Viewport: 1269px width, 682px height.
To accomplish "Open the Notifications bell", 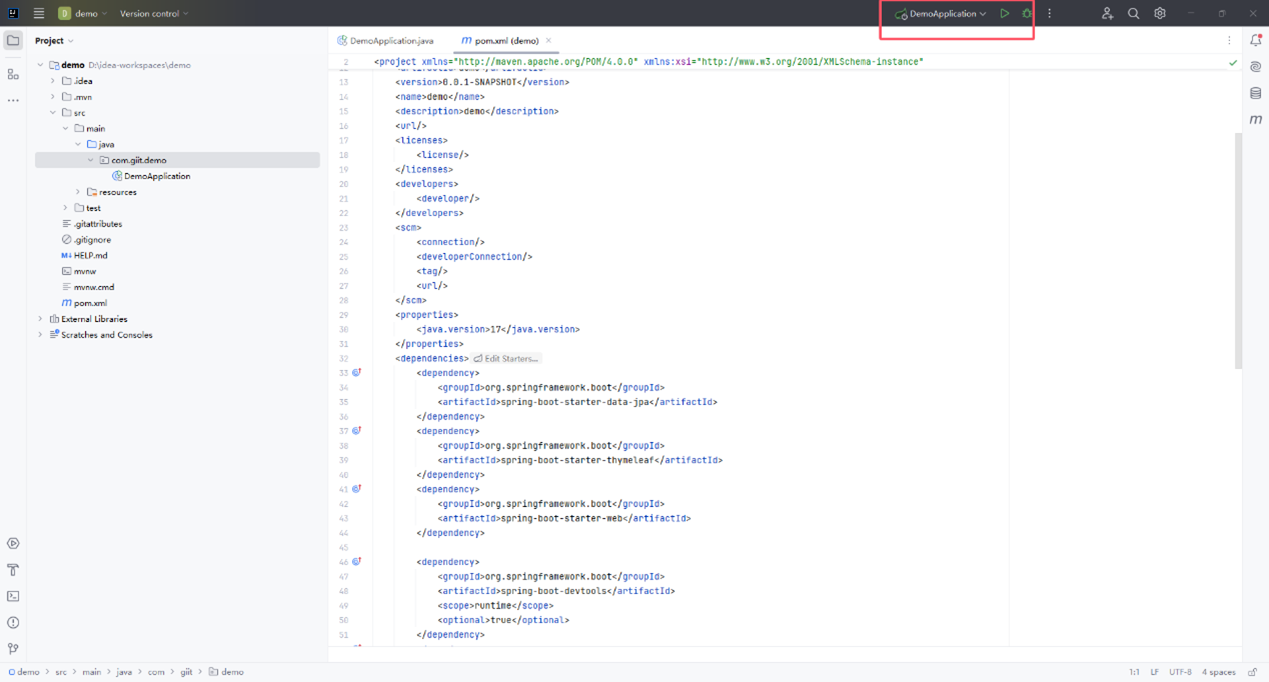I will (1256, 41).
